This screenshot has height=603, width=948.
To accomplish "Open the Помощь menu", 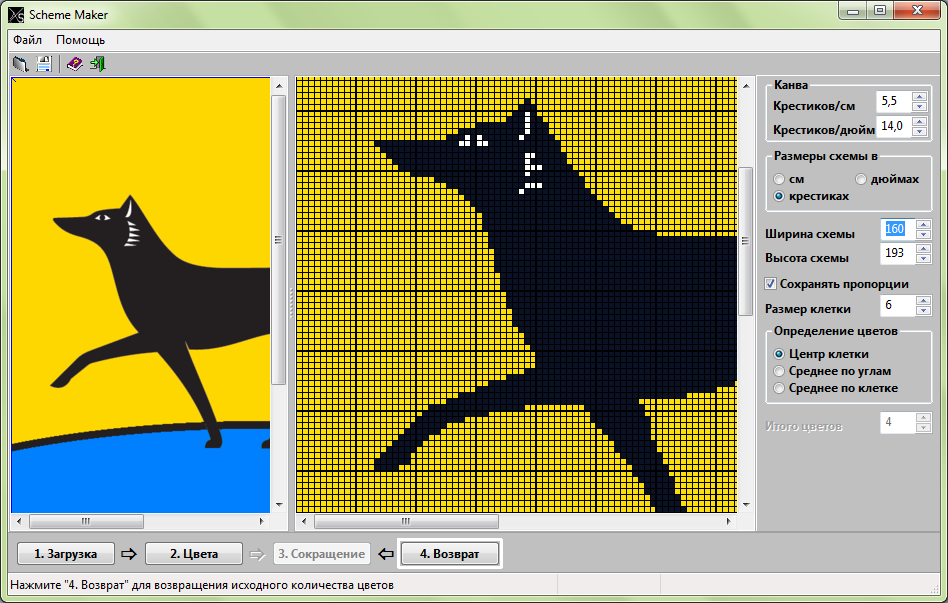I will [80, 40].
